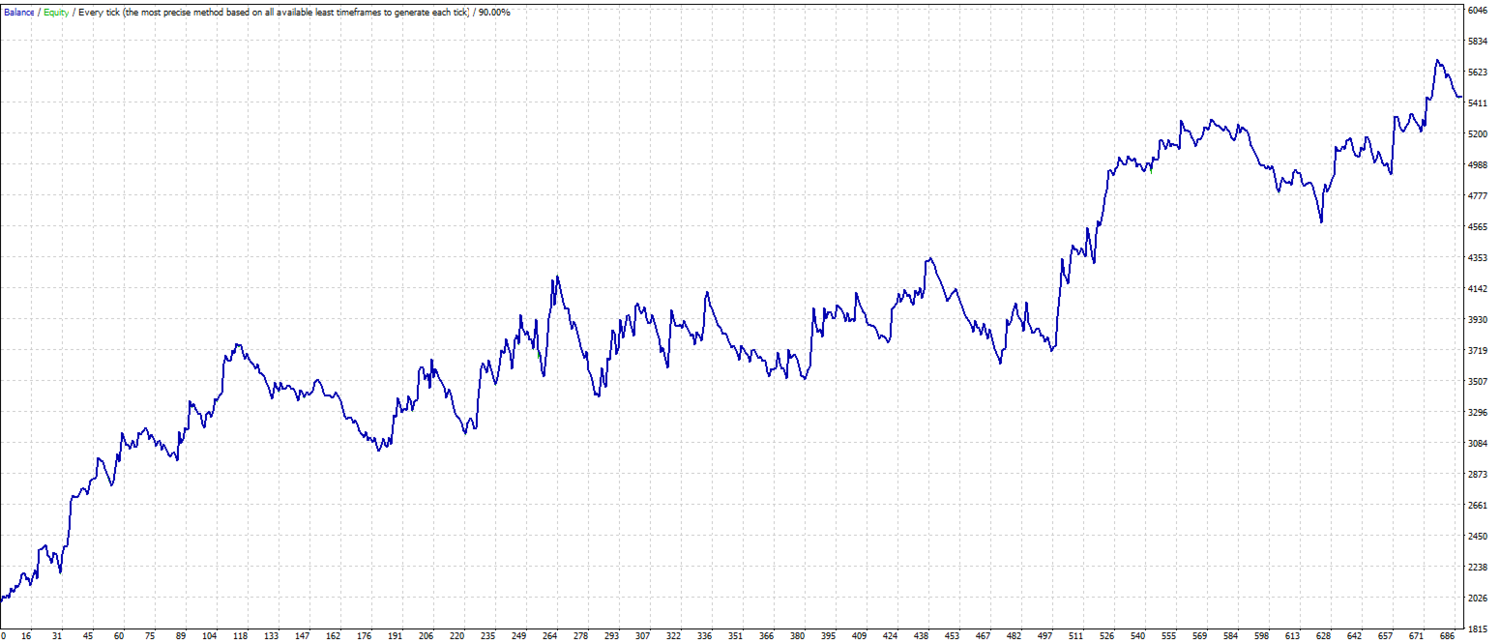Screen dimensions: 1500x643
Task: Click trade number 642 on horizontal axis
Action: tap(1354, 636)
